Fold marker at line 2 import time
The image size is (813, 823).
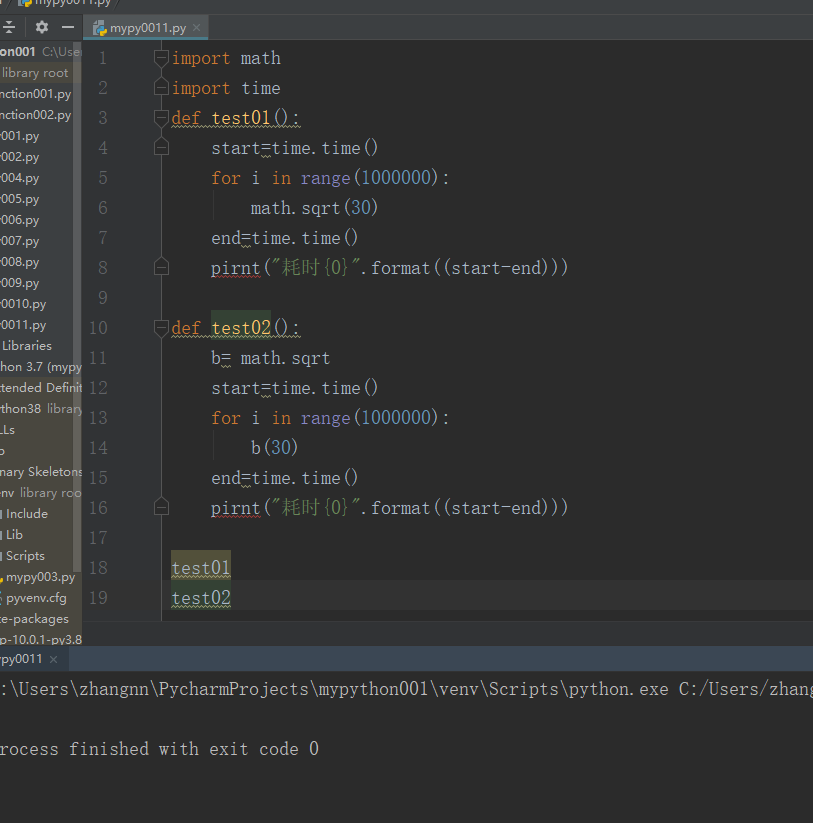point(161,87)
